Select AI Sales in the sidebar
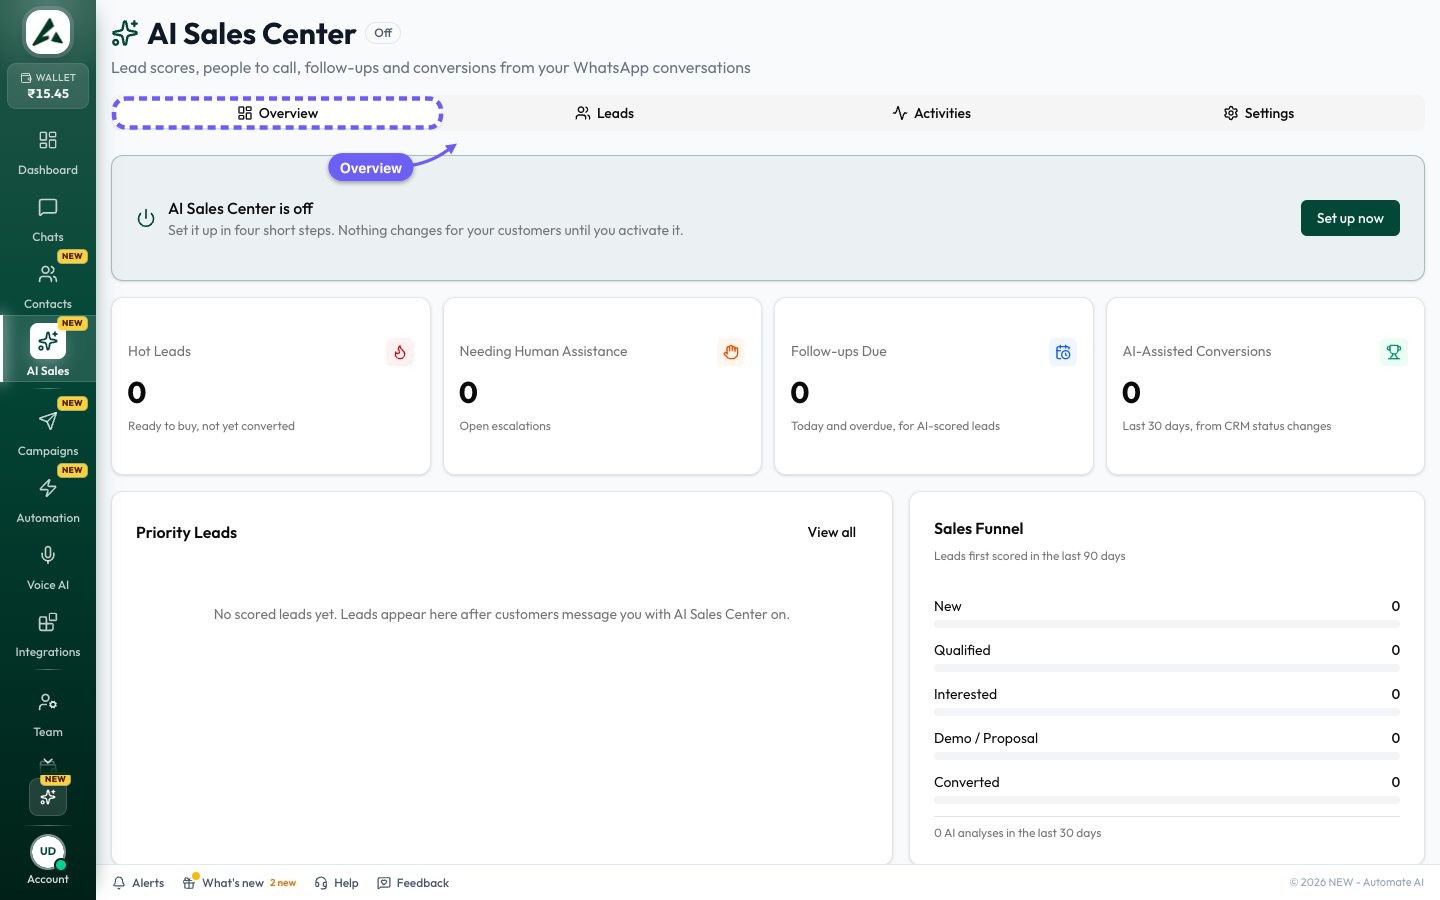Image resolution: width=1440 pixels, height=900 pixels. click(48, 350)
